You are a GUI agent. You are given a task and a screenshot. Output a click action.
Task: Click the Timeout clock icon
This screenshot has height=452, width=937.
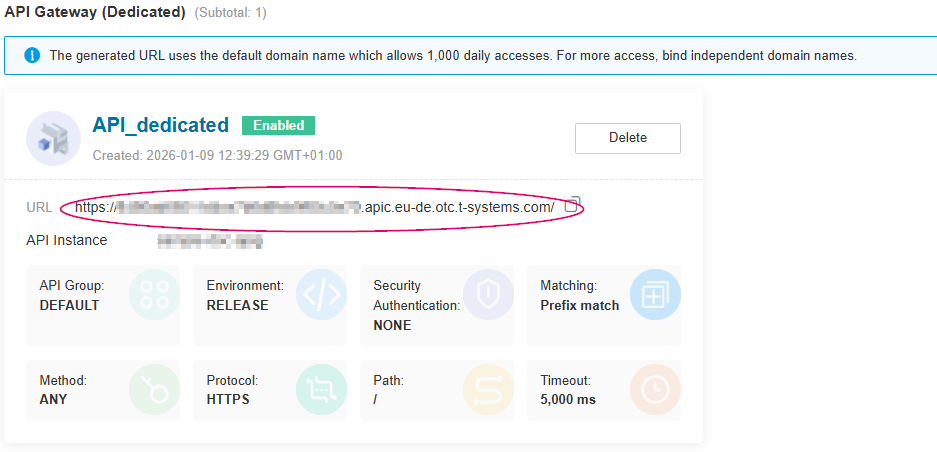pyautogui.click(x=655, y=390)
